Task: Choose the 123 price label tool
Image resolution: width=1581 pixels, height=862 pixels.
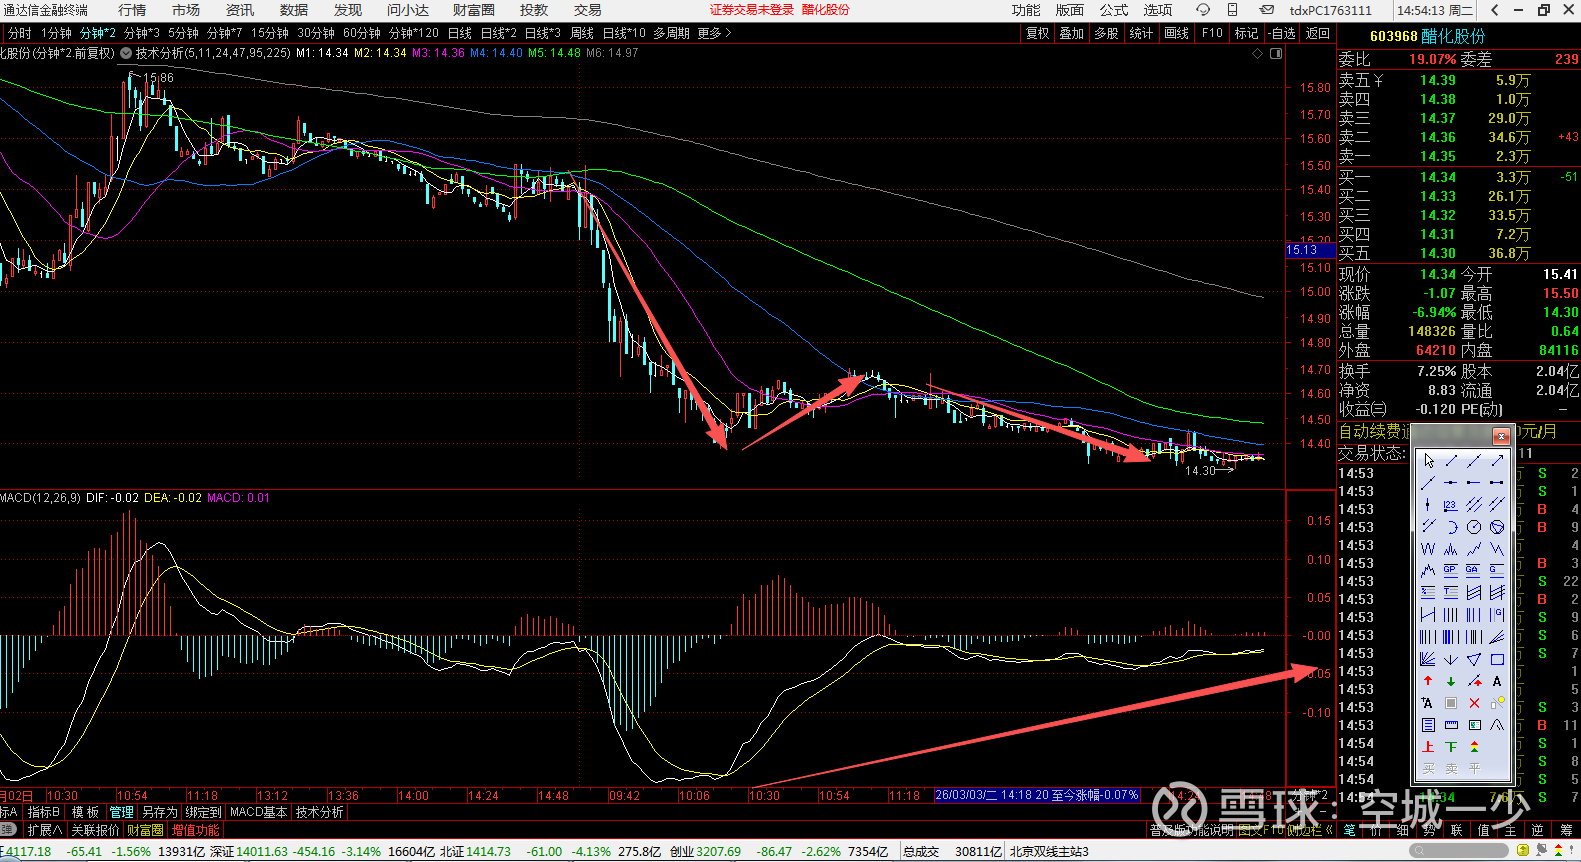Action: tap(1451, 505)
